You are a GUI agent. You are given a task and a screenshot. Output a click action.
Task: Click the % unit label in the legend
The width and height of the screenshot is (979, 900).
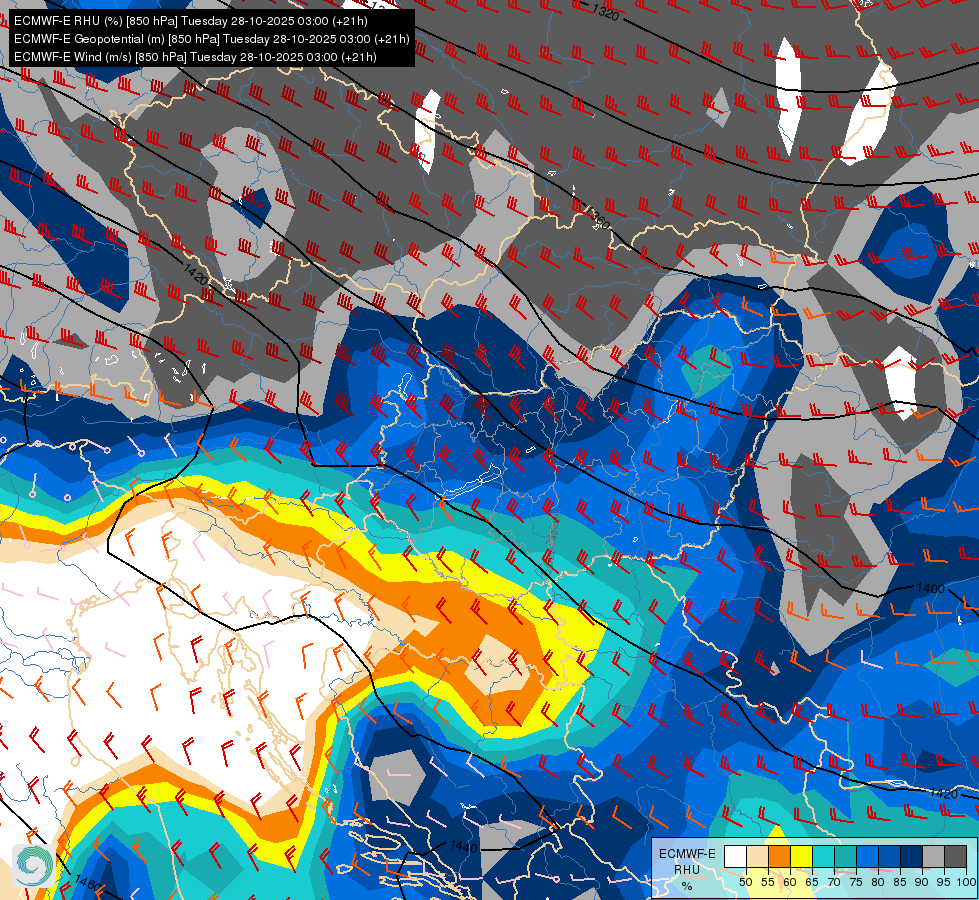click(x=687, y=886)
